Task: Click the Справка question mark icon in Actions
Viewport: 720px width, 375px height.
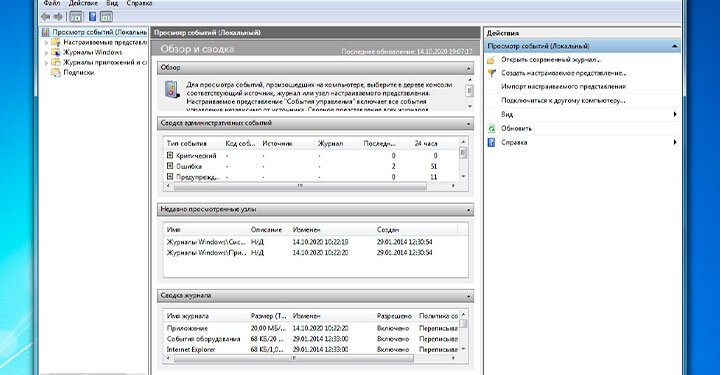Action: [x=491, y=143]
